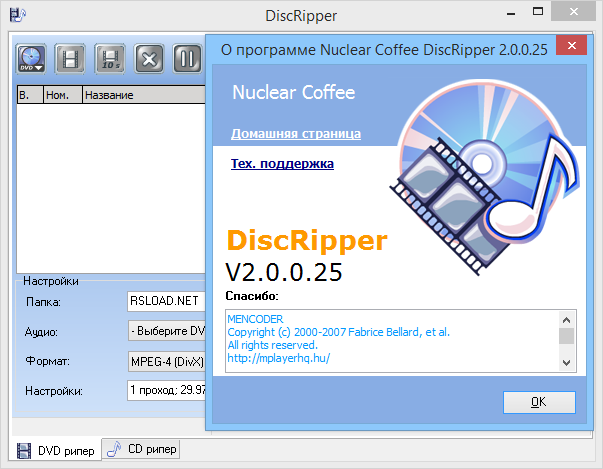This screenshot has height=469, width=603.
Task: Switch to the DVD рипер tab
Action: 56,450
